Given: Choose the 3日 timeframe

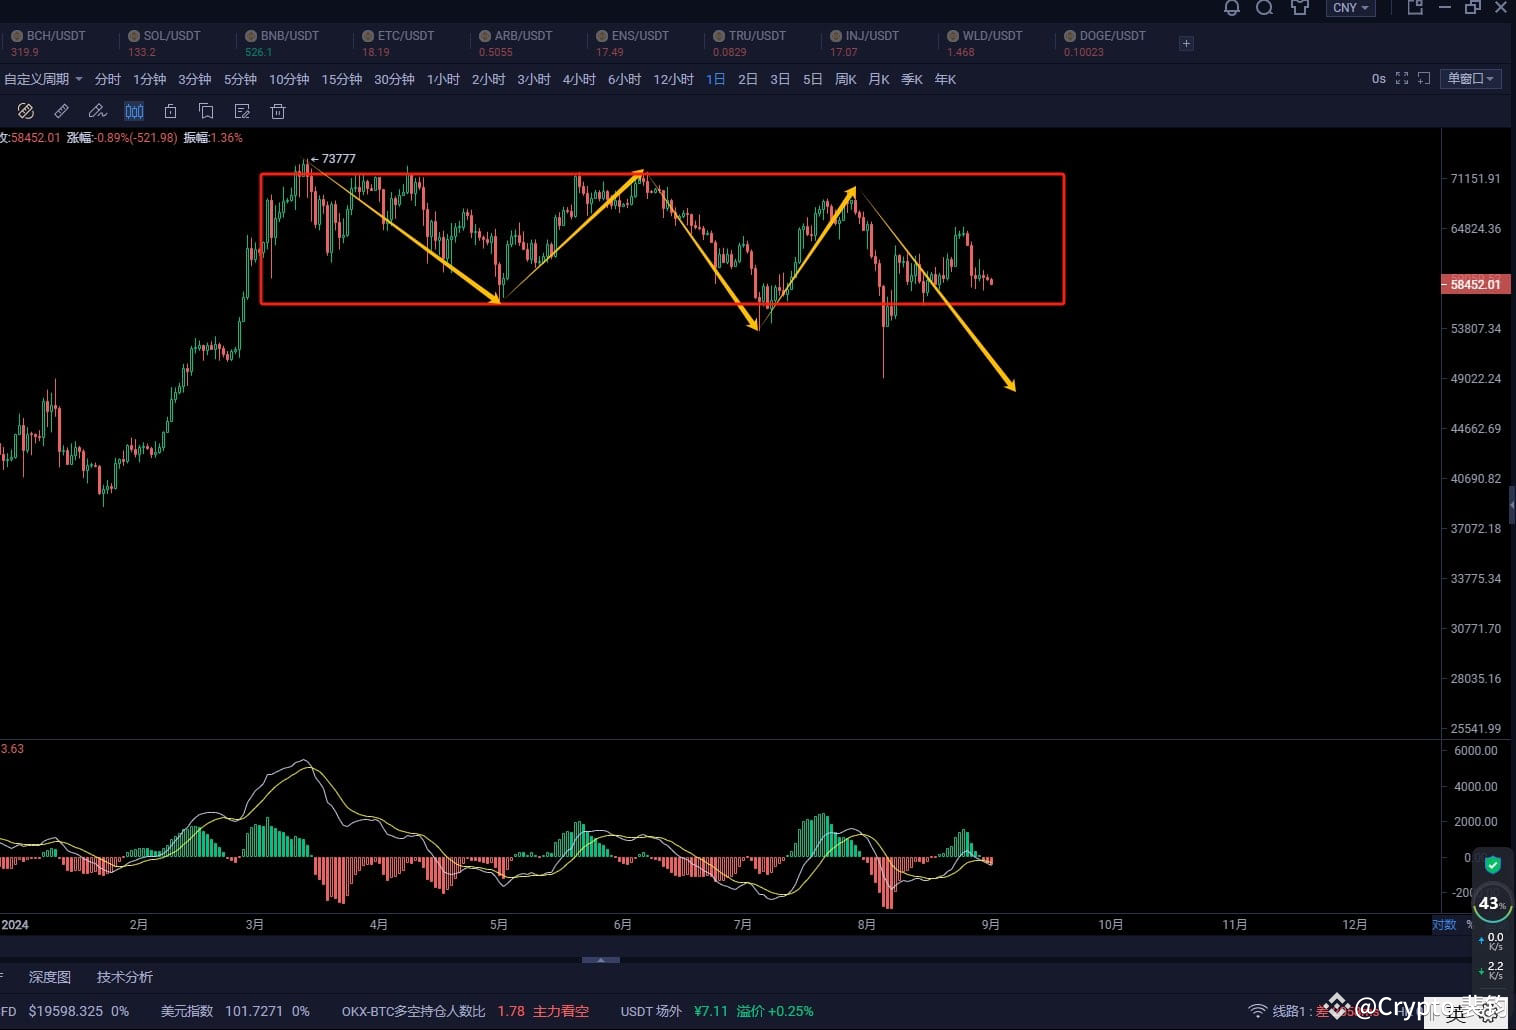Looking at the screenshot, I should coord(780,79).
